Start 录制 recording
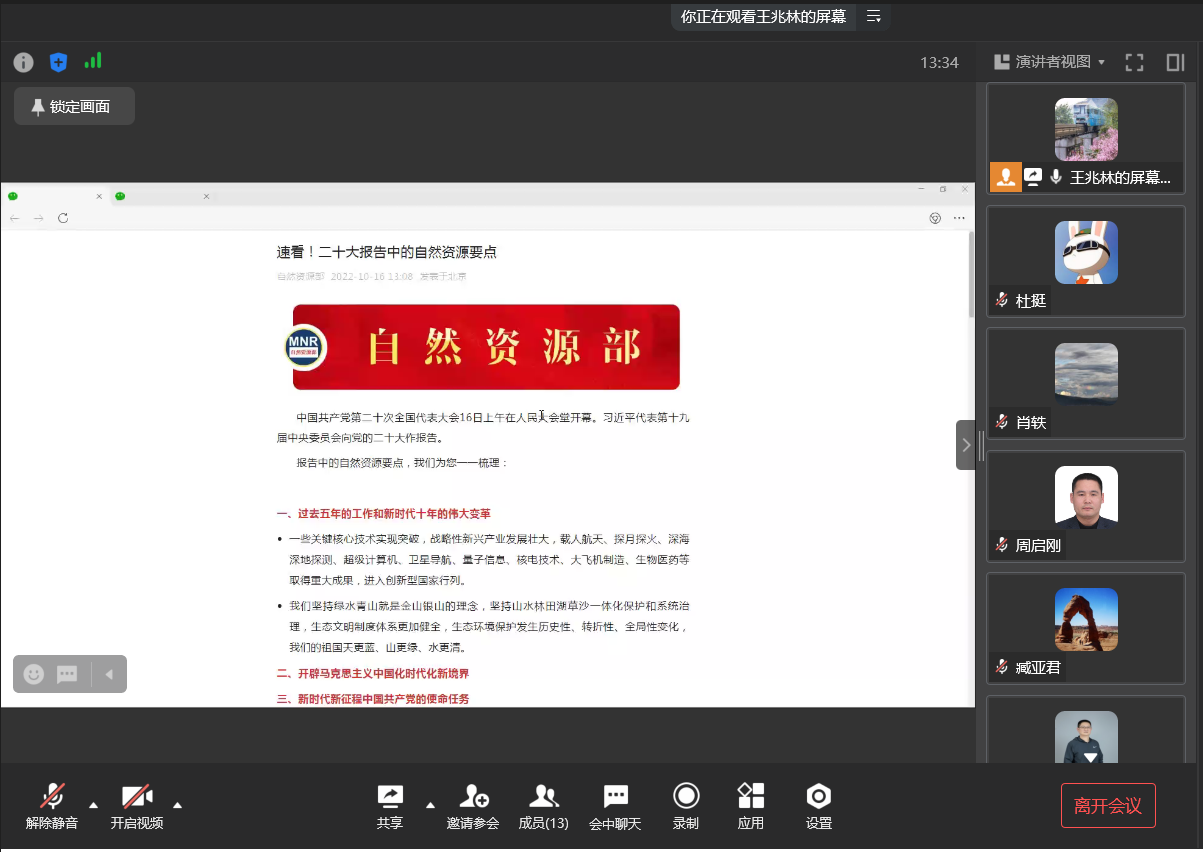Image resolution: width=1203 pixels, height=852 pixels. 685,806
